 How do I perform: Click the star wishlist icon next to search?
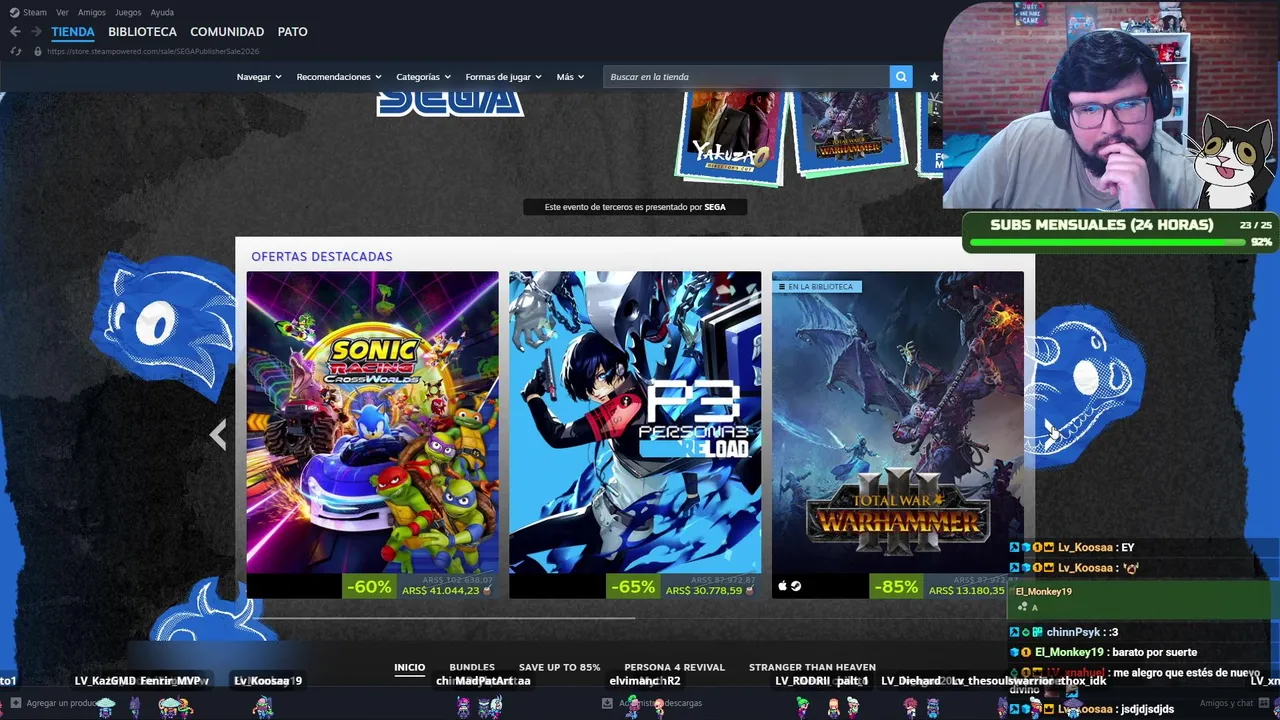pos(934,77)
